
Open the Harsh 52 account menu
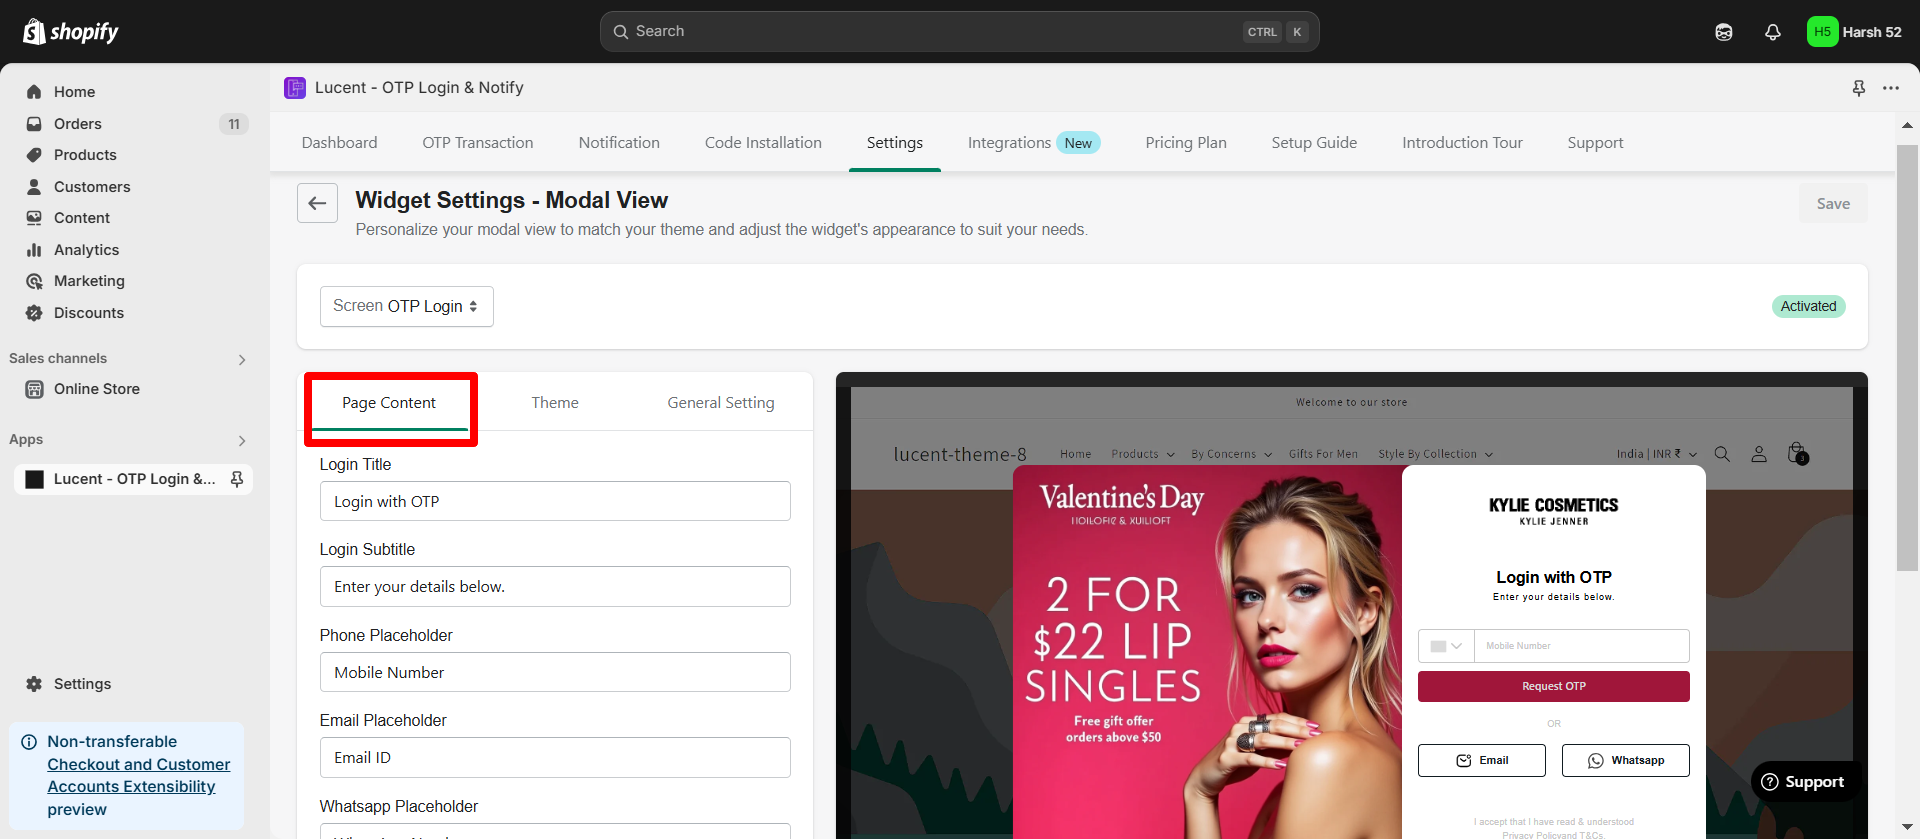1855,32
